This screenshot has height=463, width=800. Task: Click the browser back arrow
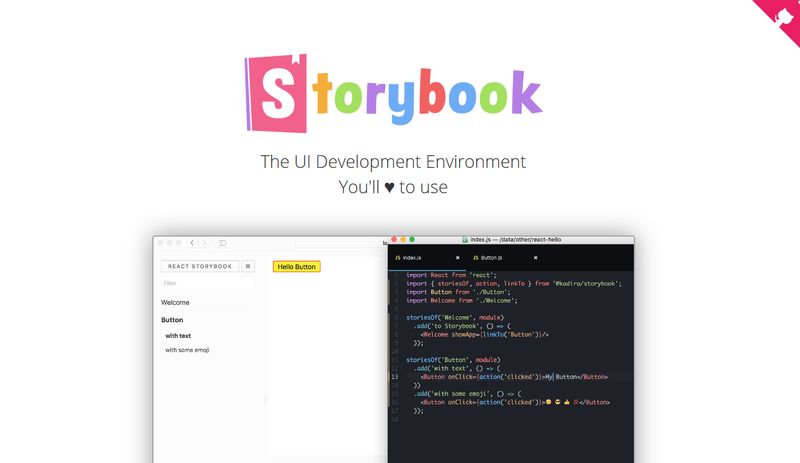coord(193,242)
